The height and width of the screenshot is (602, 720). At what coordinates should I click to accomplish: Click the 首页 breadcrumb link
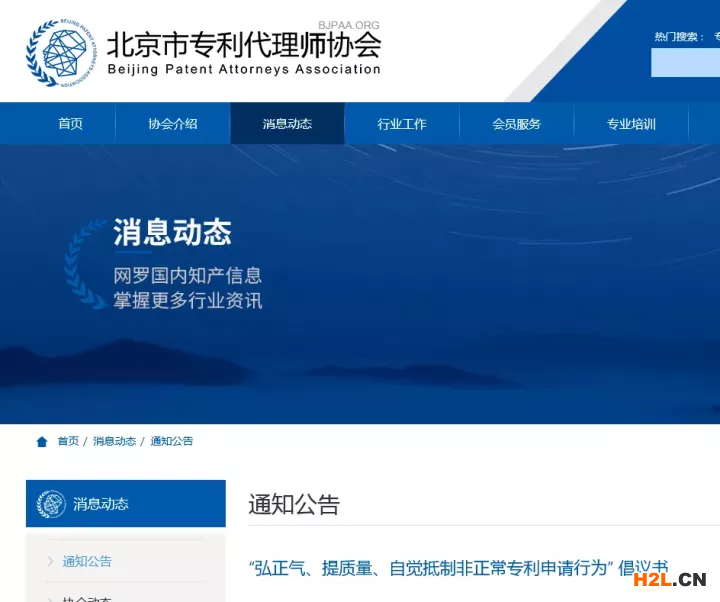point(68,441)
